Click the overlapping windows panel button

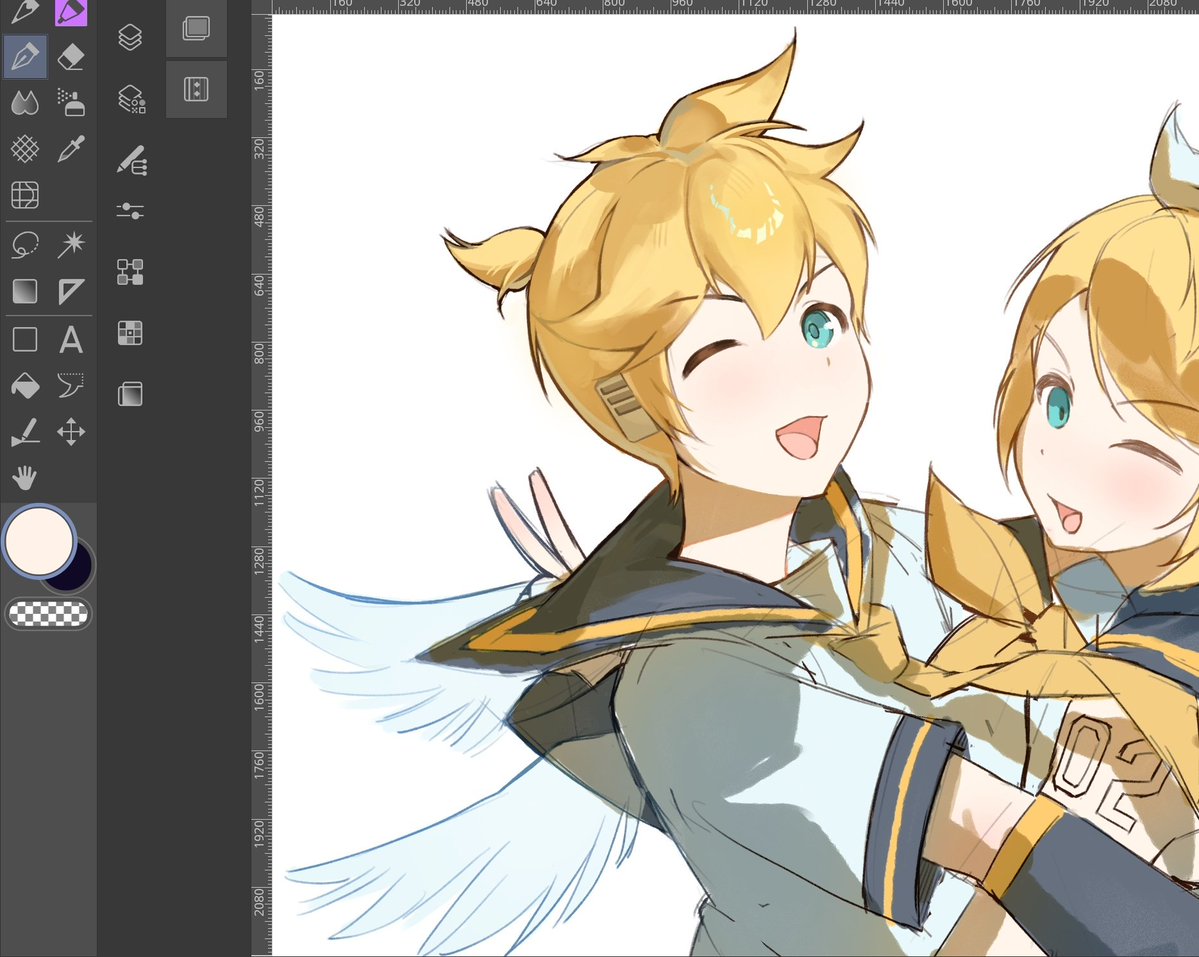pos(197,29)
